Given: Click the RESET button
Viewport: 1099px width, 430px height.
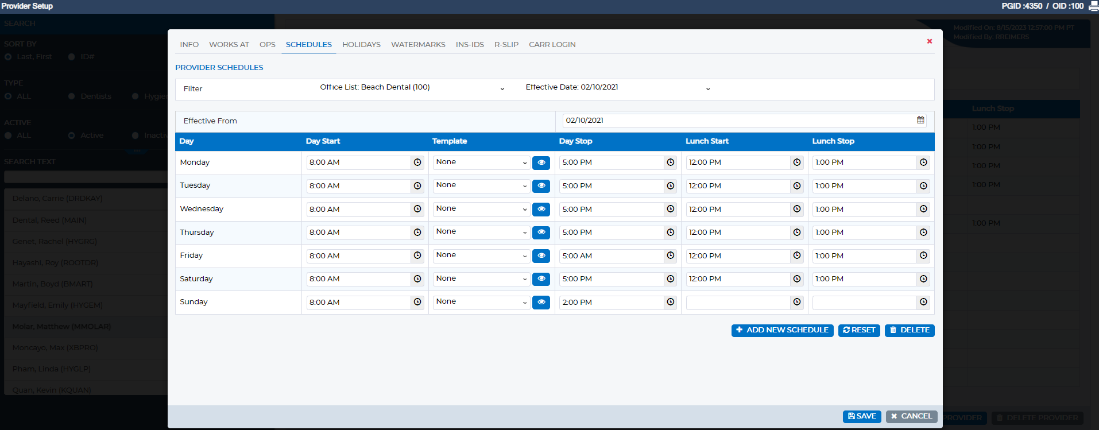Looking at the screenshot, I should pyautogui.click(x=859, y=330).
